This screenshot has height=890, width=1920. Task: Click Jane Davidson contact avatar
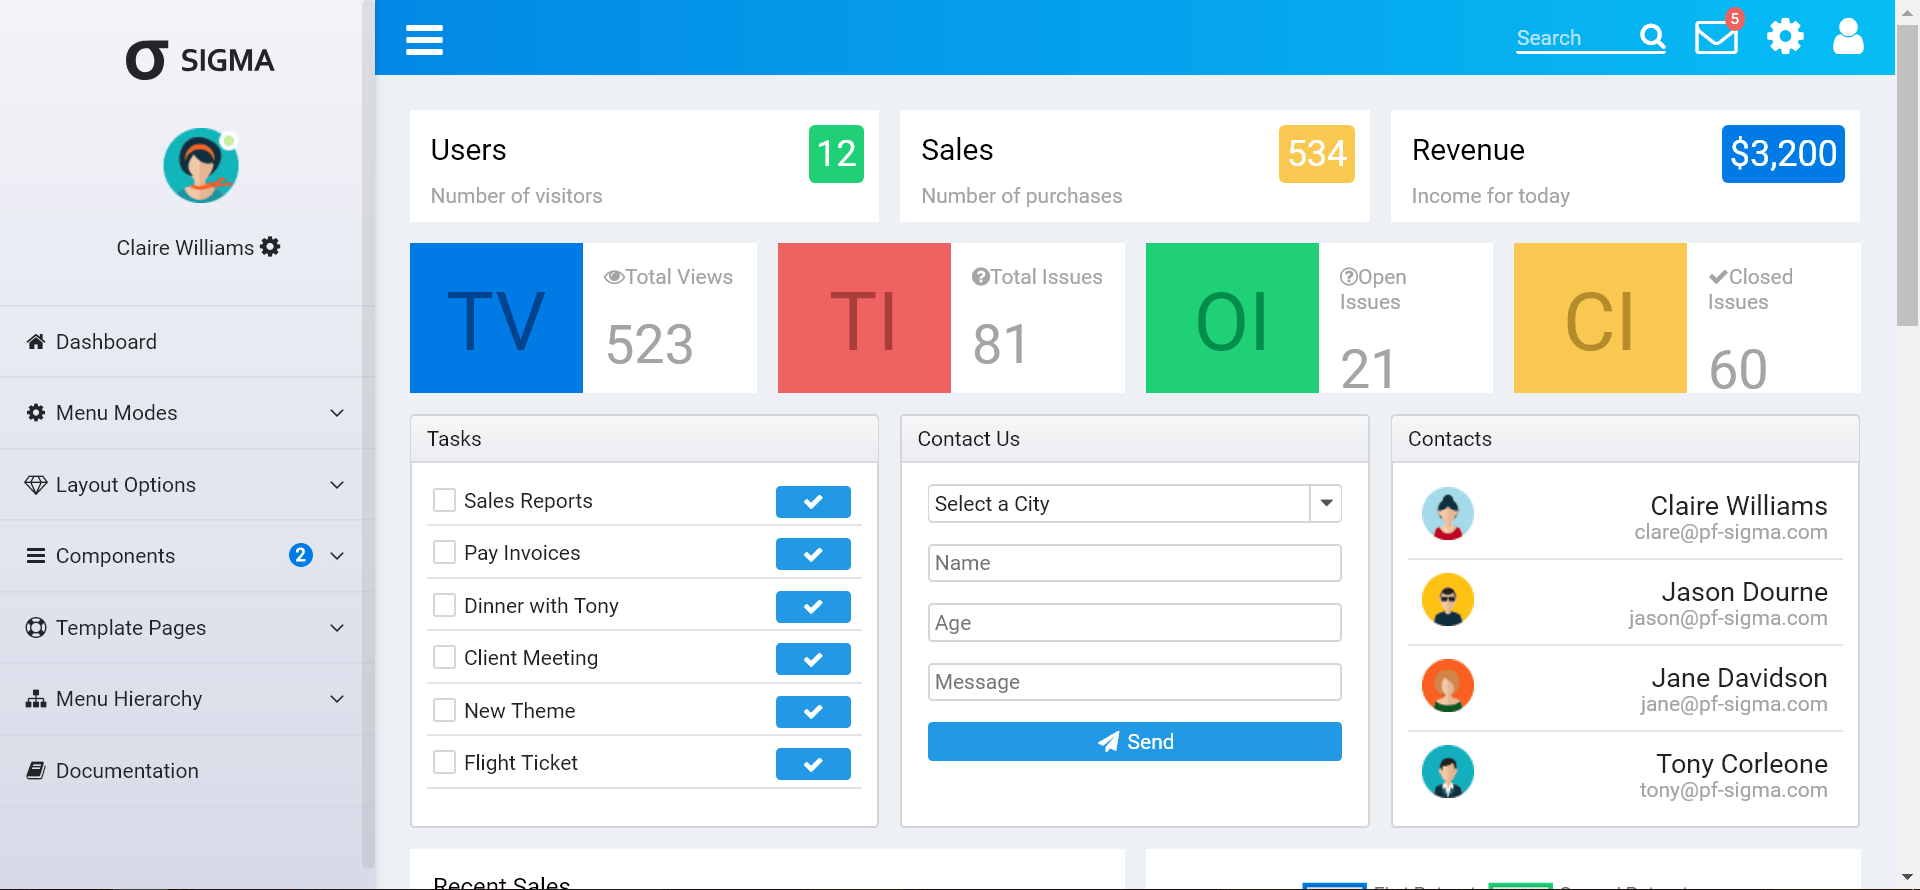(1448, 686)
